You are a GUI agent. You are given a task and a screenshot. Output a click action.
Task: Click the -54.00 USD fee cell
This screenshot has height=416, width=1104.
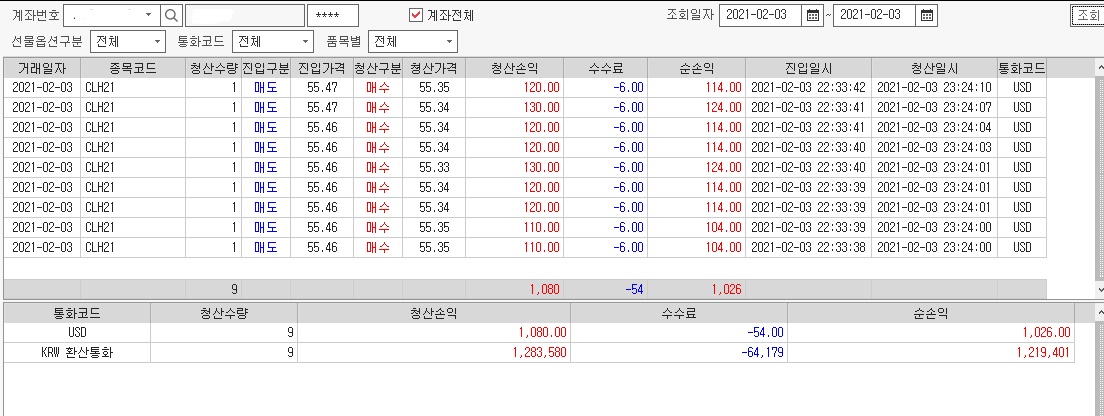pos(679,333)
